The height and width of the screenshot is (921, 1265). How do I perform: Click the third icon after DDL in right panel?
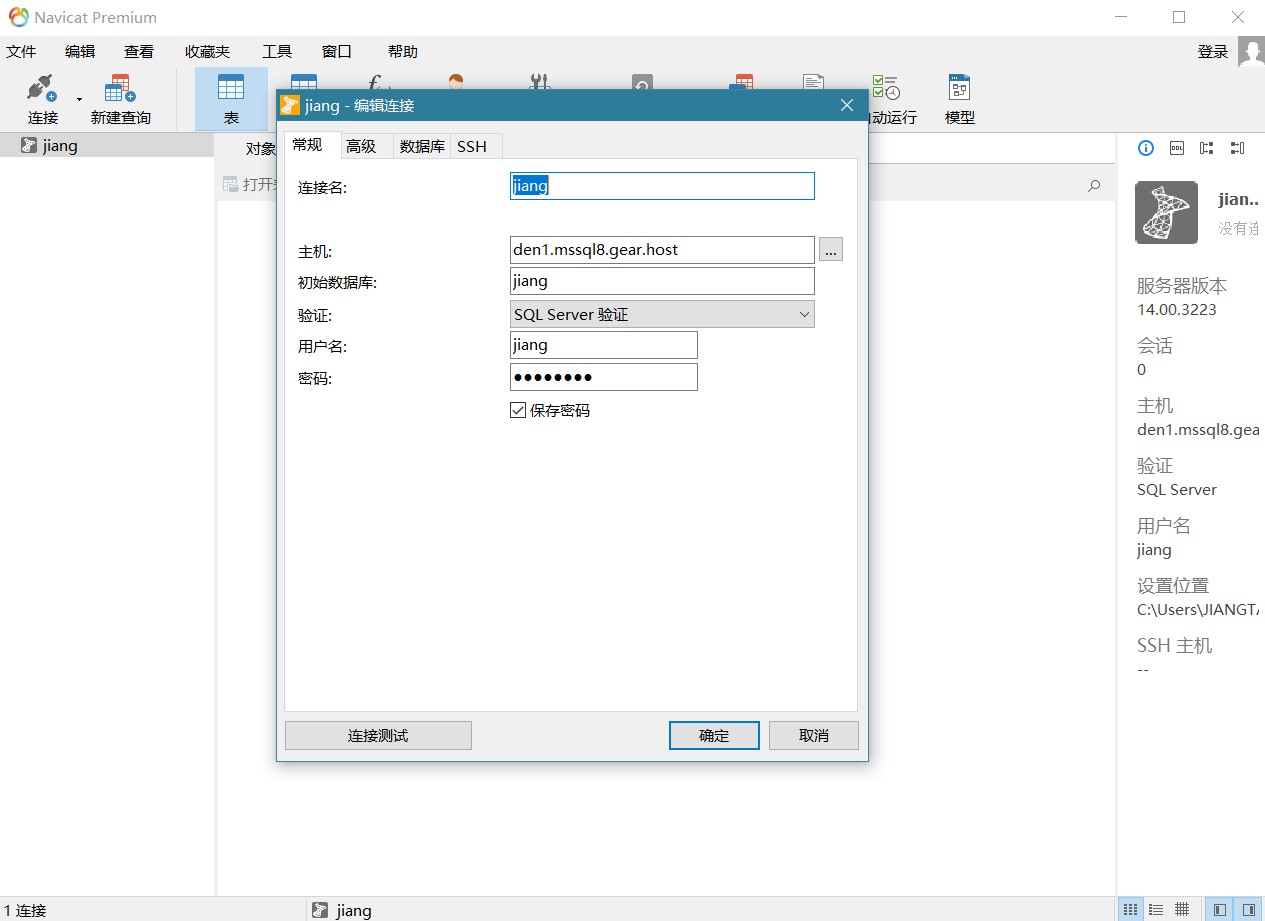pos(1207,148)
